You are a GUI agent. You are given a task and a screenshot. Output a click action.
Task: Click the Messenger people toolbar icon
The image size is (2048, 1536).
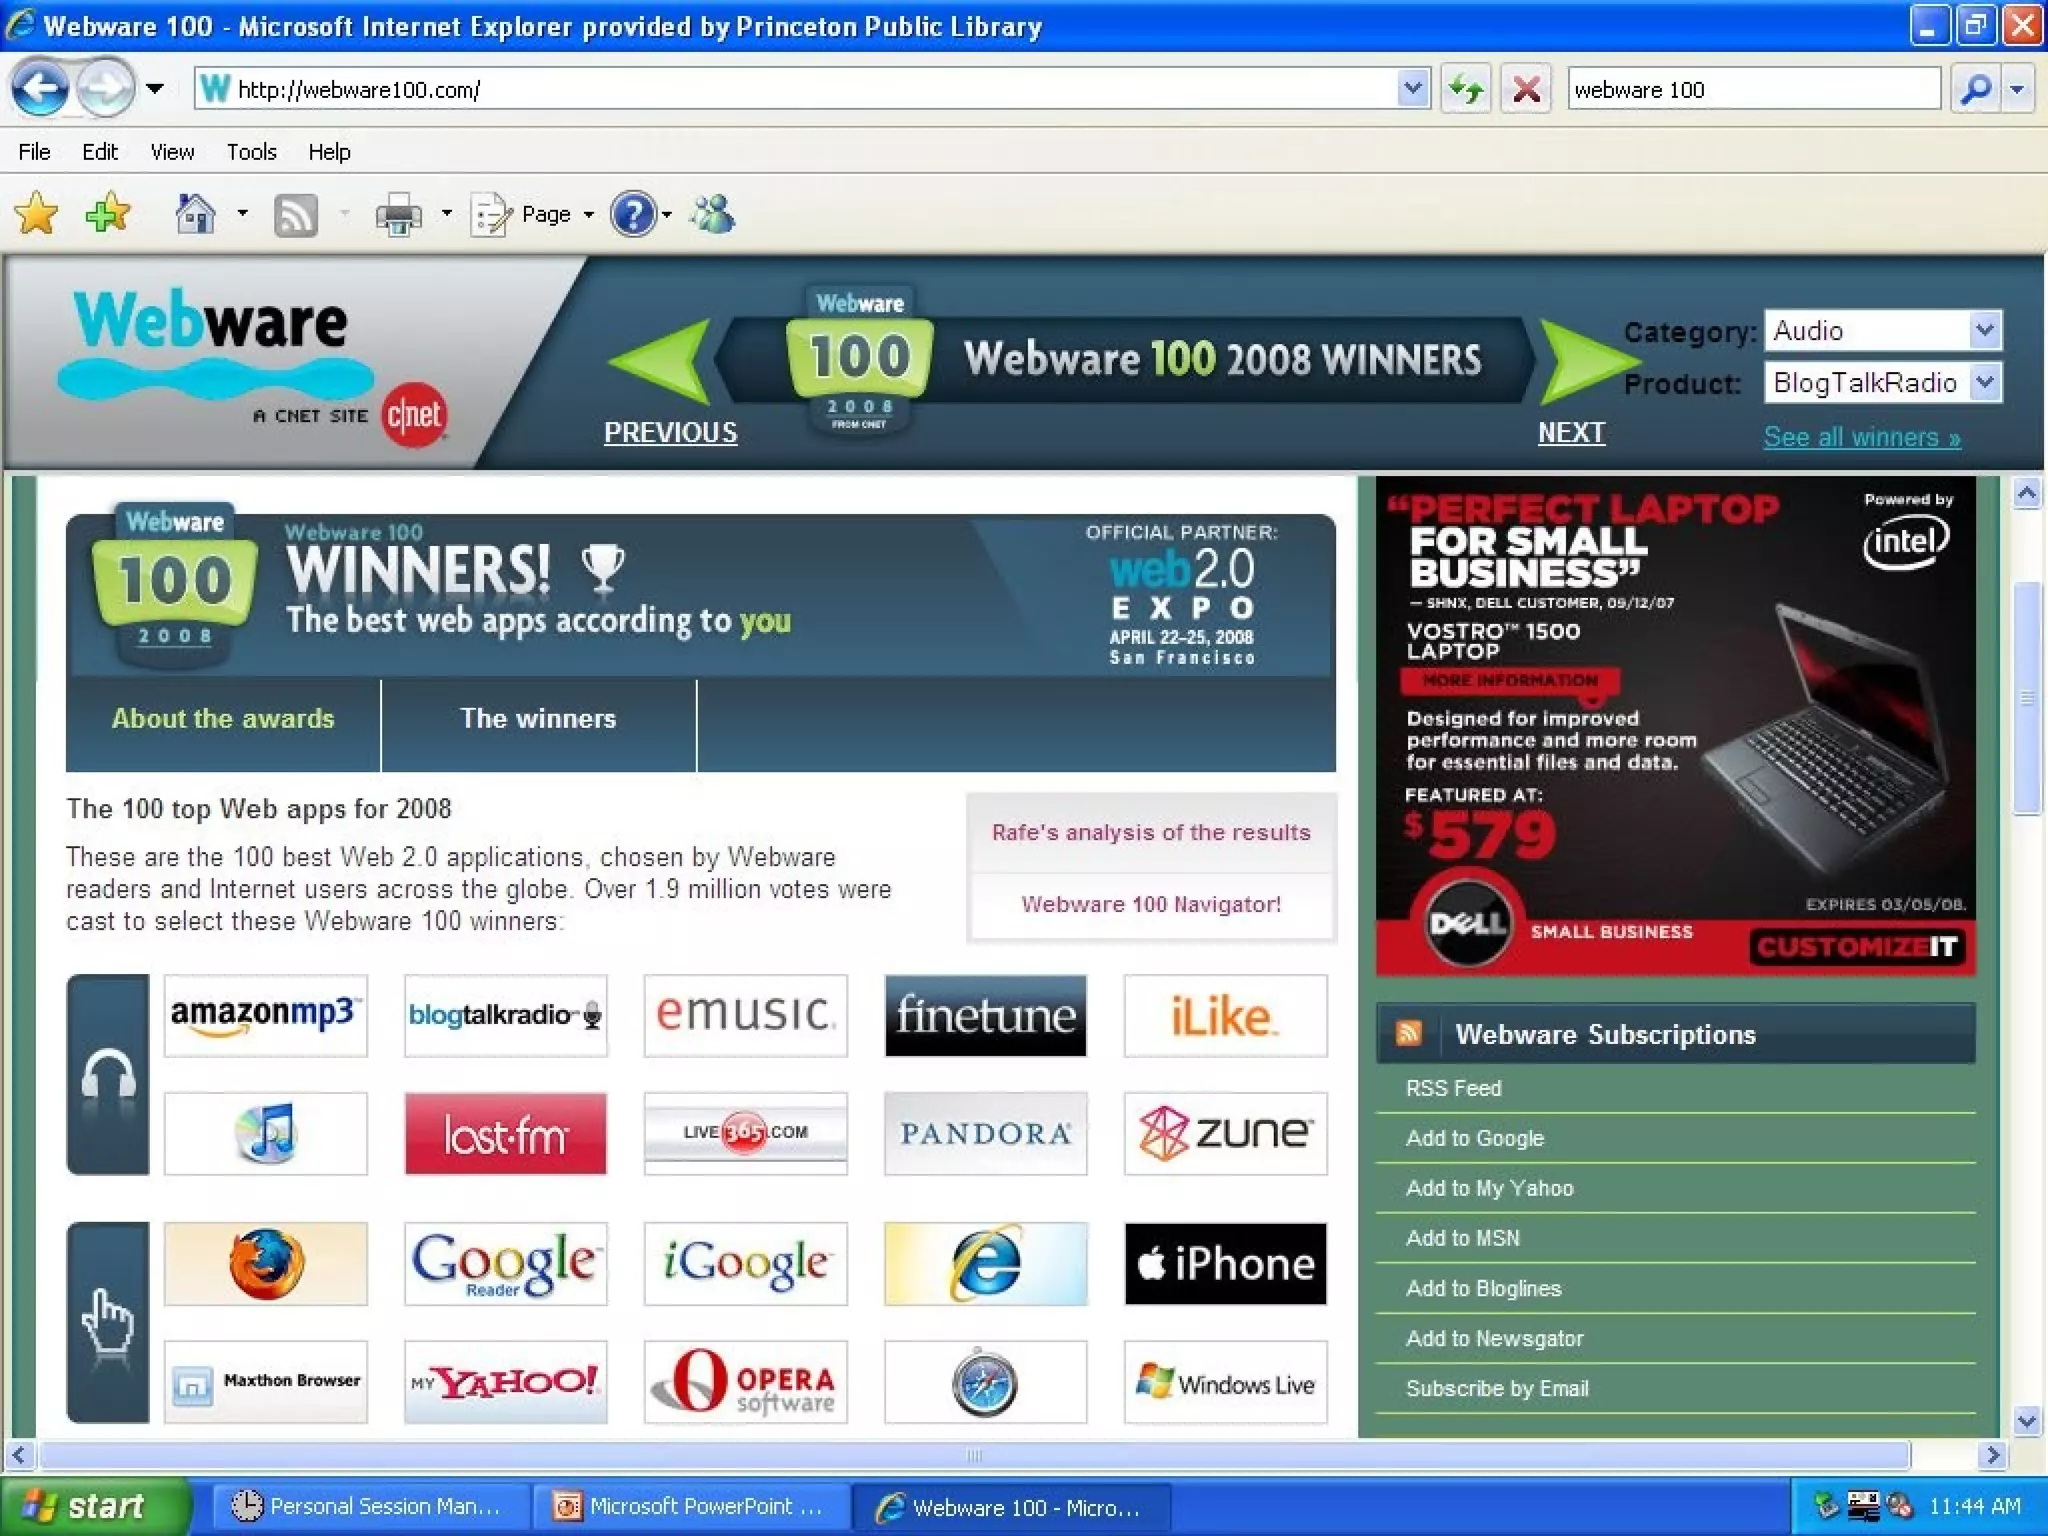pos(712,214)
